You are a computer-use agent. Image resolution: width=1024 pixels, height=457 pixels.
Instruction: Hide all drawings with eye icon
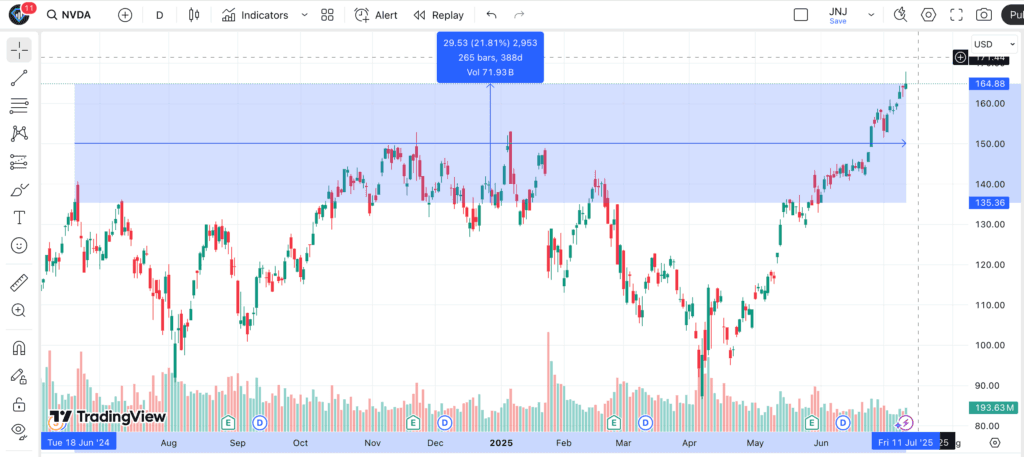[x=19, y=431]
